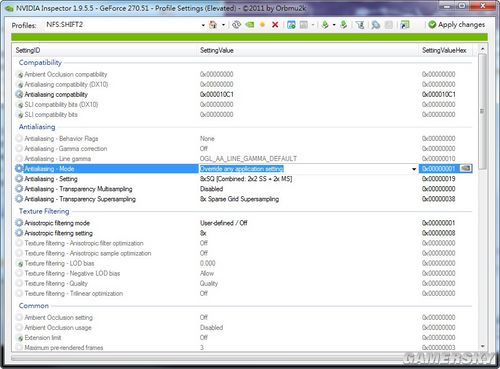Viewport: 500px width, 369px height.
Task: Open the Profiles dropdown showing NFS:SHIFT2
Action: tap(125, 25)
